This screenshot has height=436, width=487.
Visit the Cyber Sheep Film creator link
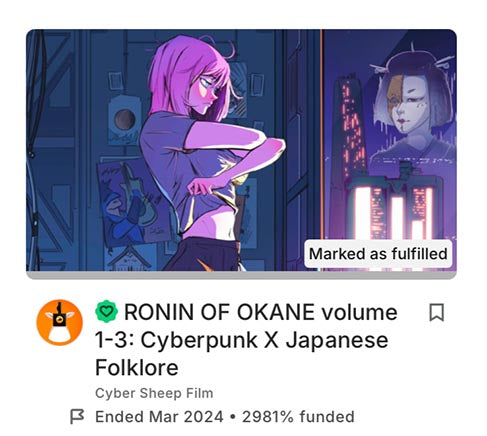[154, 393]
